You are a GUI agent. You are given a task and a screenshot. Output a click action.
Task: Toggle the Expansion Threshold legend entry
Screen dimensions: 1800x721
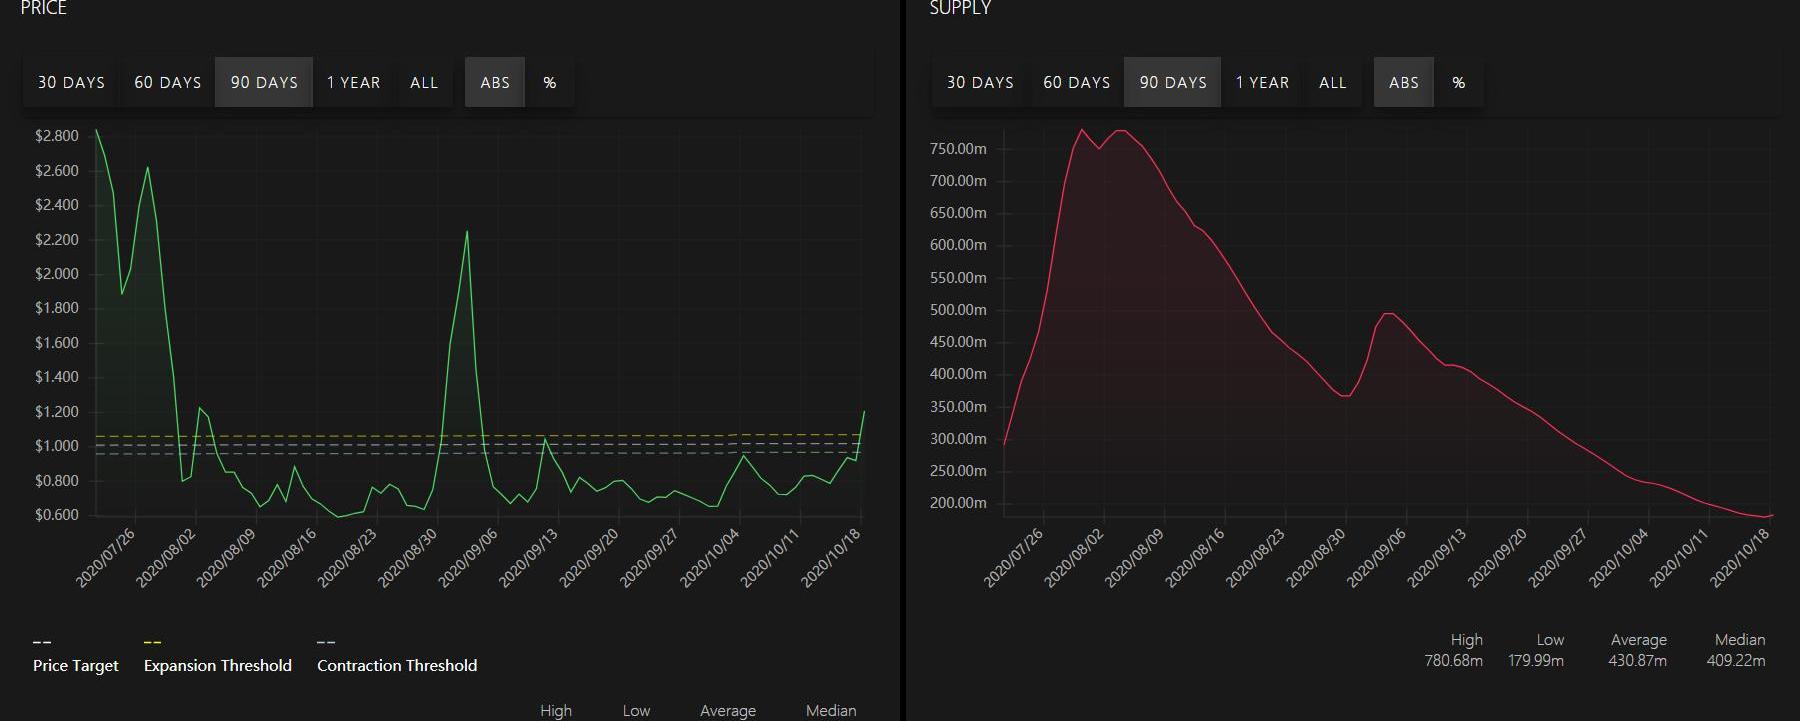pos(218,666)
